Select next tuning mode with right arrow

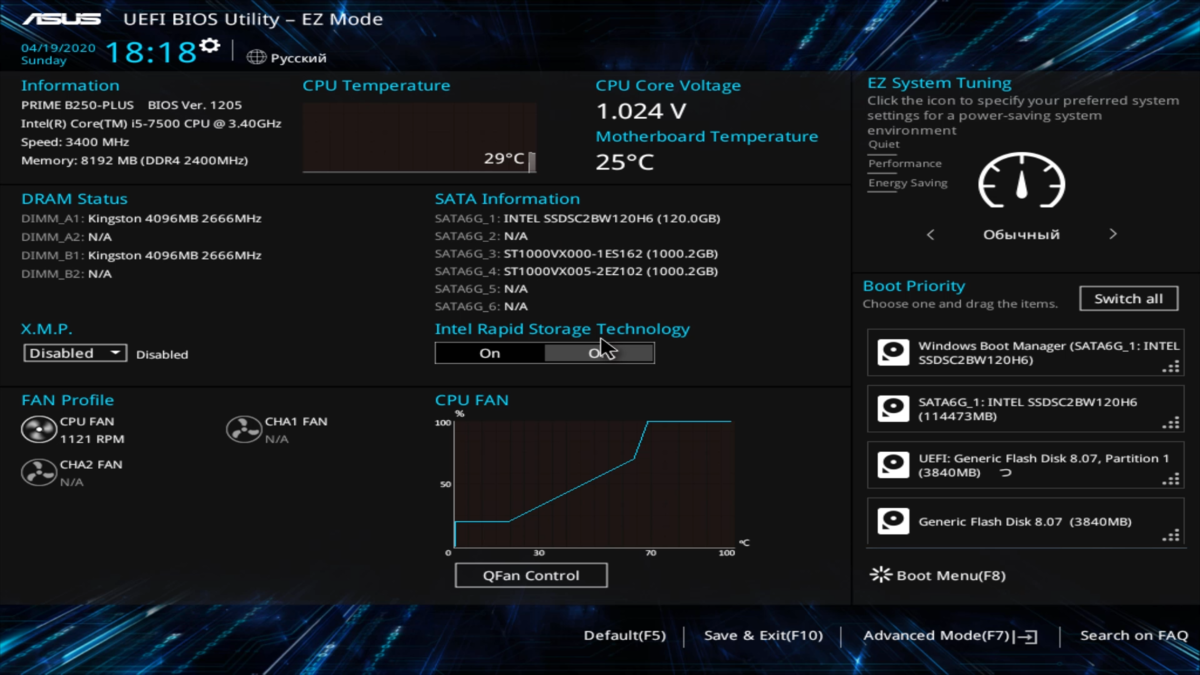1112,235
